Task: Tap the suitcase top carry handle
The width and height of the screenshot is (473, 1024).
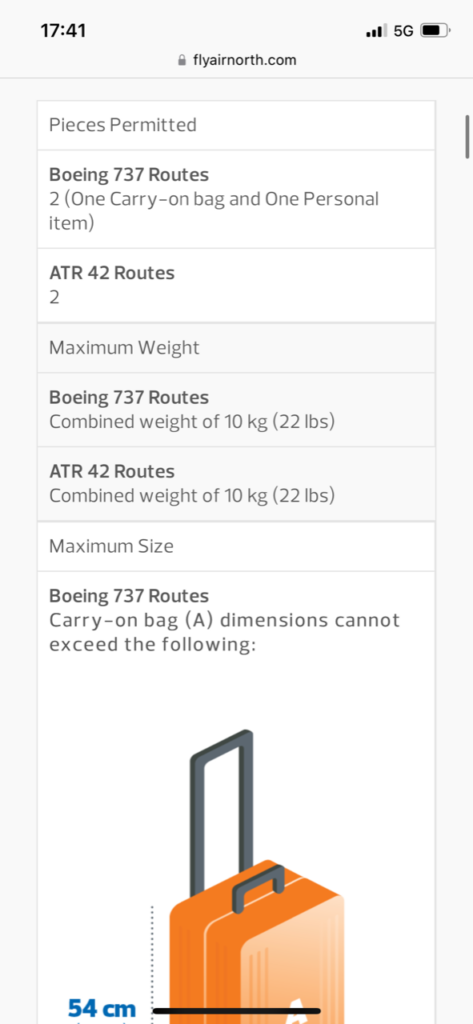Action: pyautogui.click(x=259, y=888)
